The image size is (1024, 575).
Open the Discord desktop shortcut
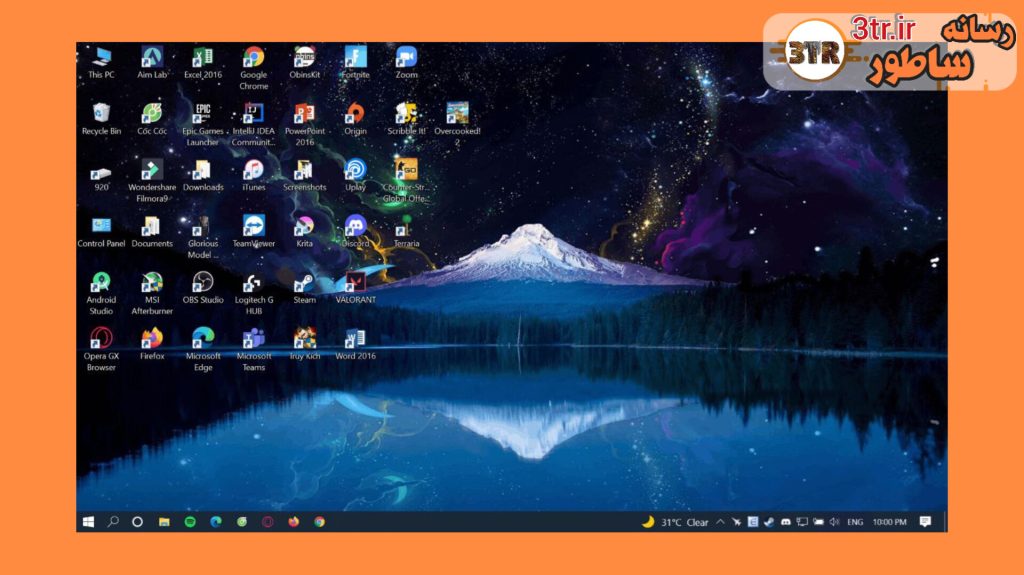(355, 227)
